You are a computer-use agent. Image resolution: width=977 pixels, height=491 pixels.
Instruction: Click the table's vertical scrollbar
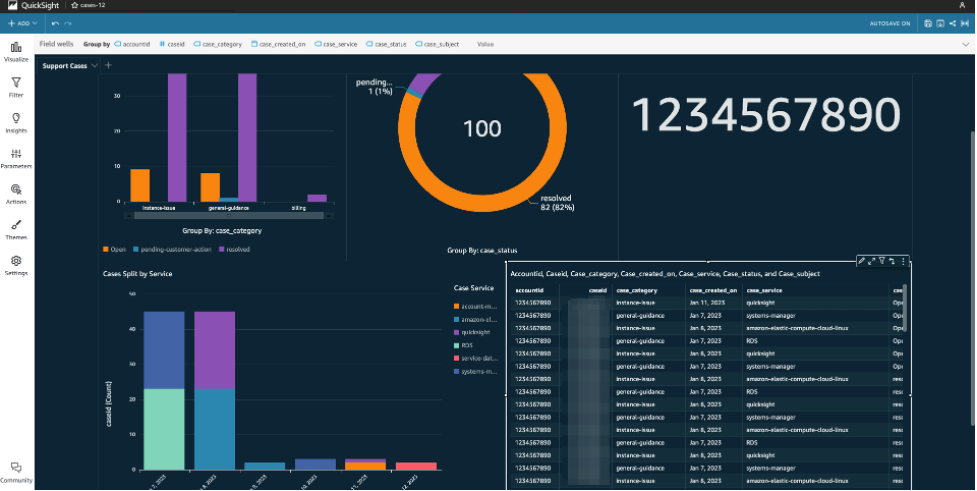pos(905,308)
